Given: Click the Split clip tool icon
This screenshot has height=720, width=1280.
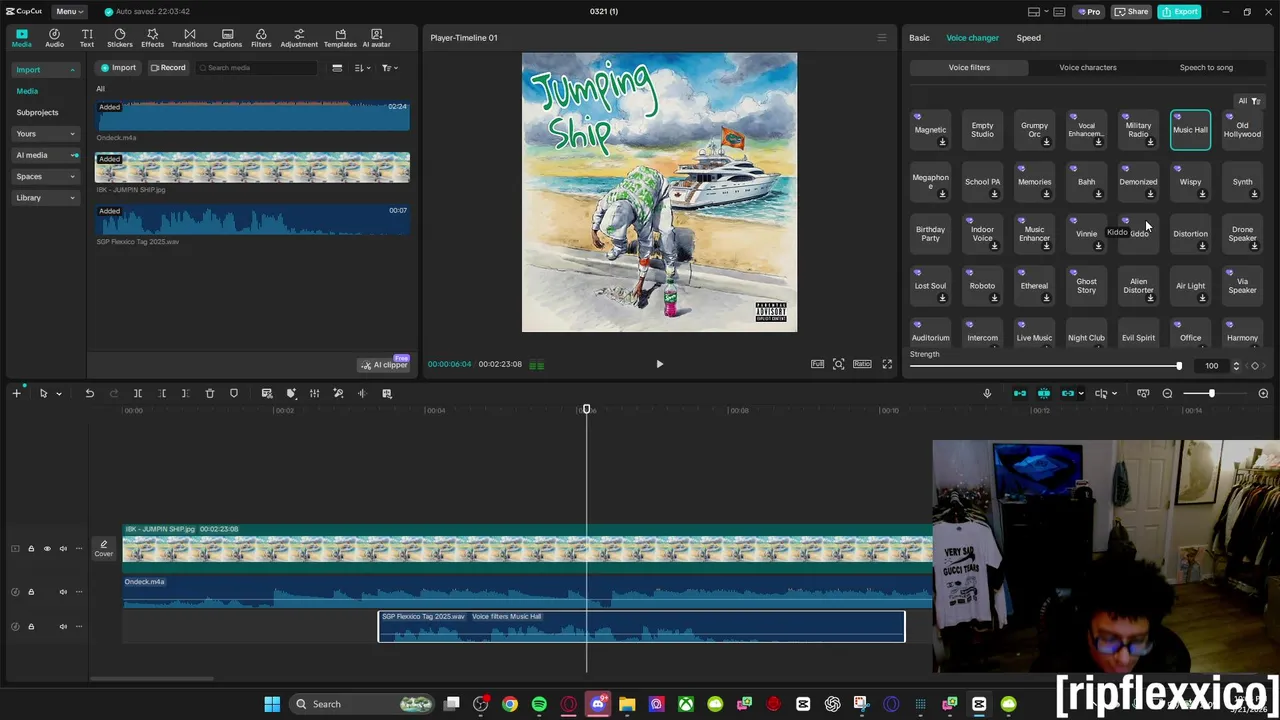Looking at the screenshot, I should pyautogui.click(x=138, y=393).
